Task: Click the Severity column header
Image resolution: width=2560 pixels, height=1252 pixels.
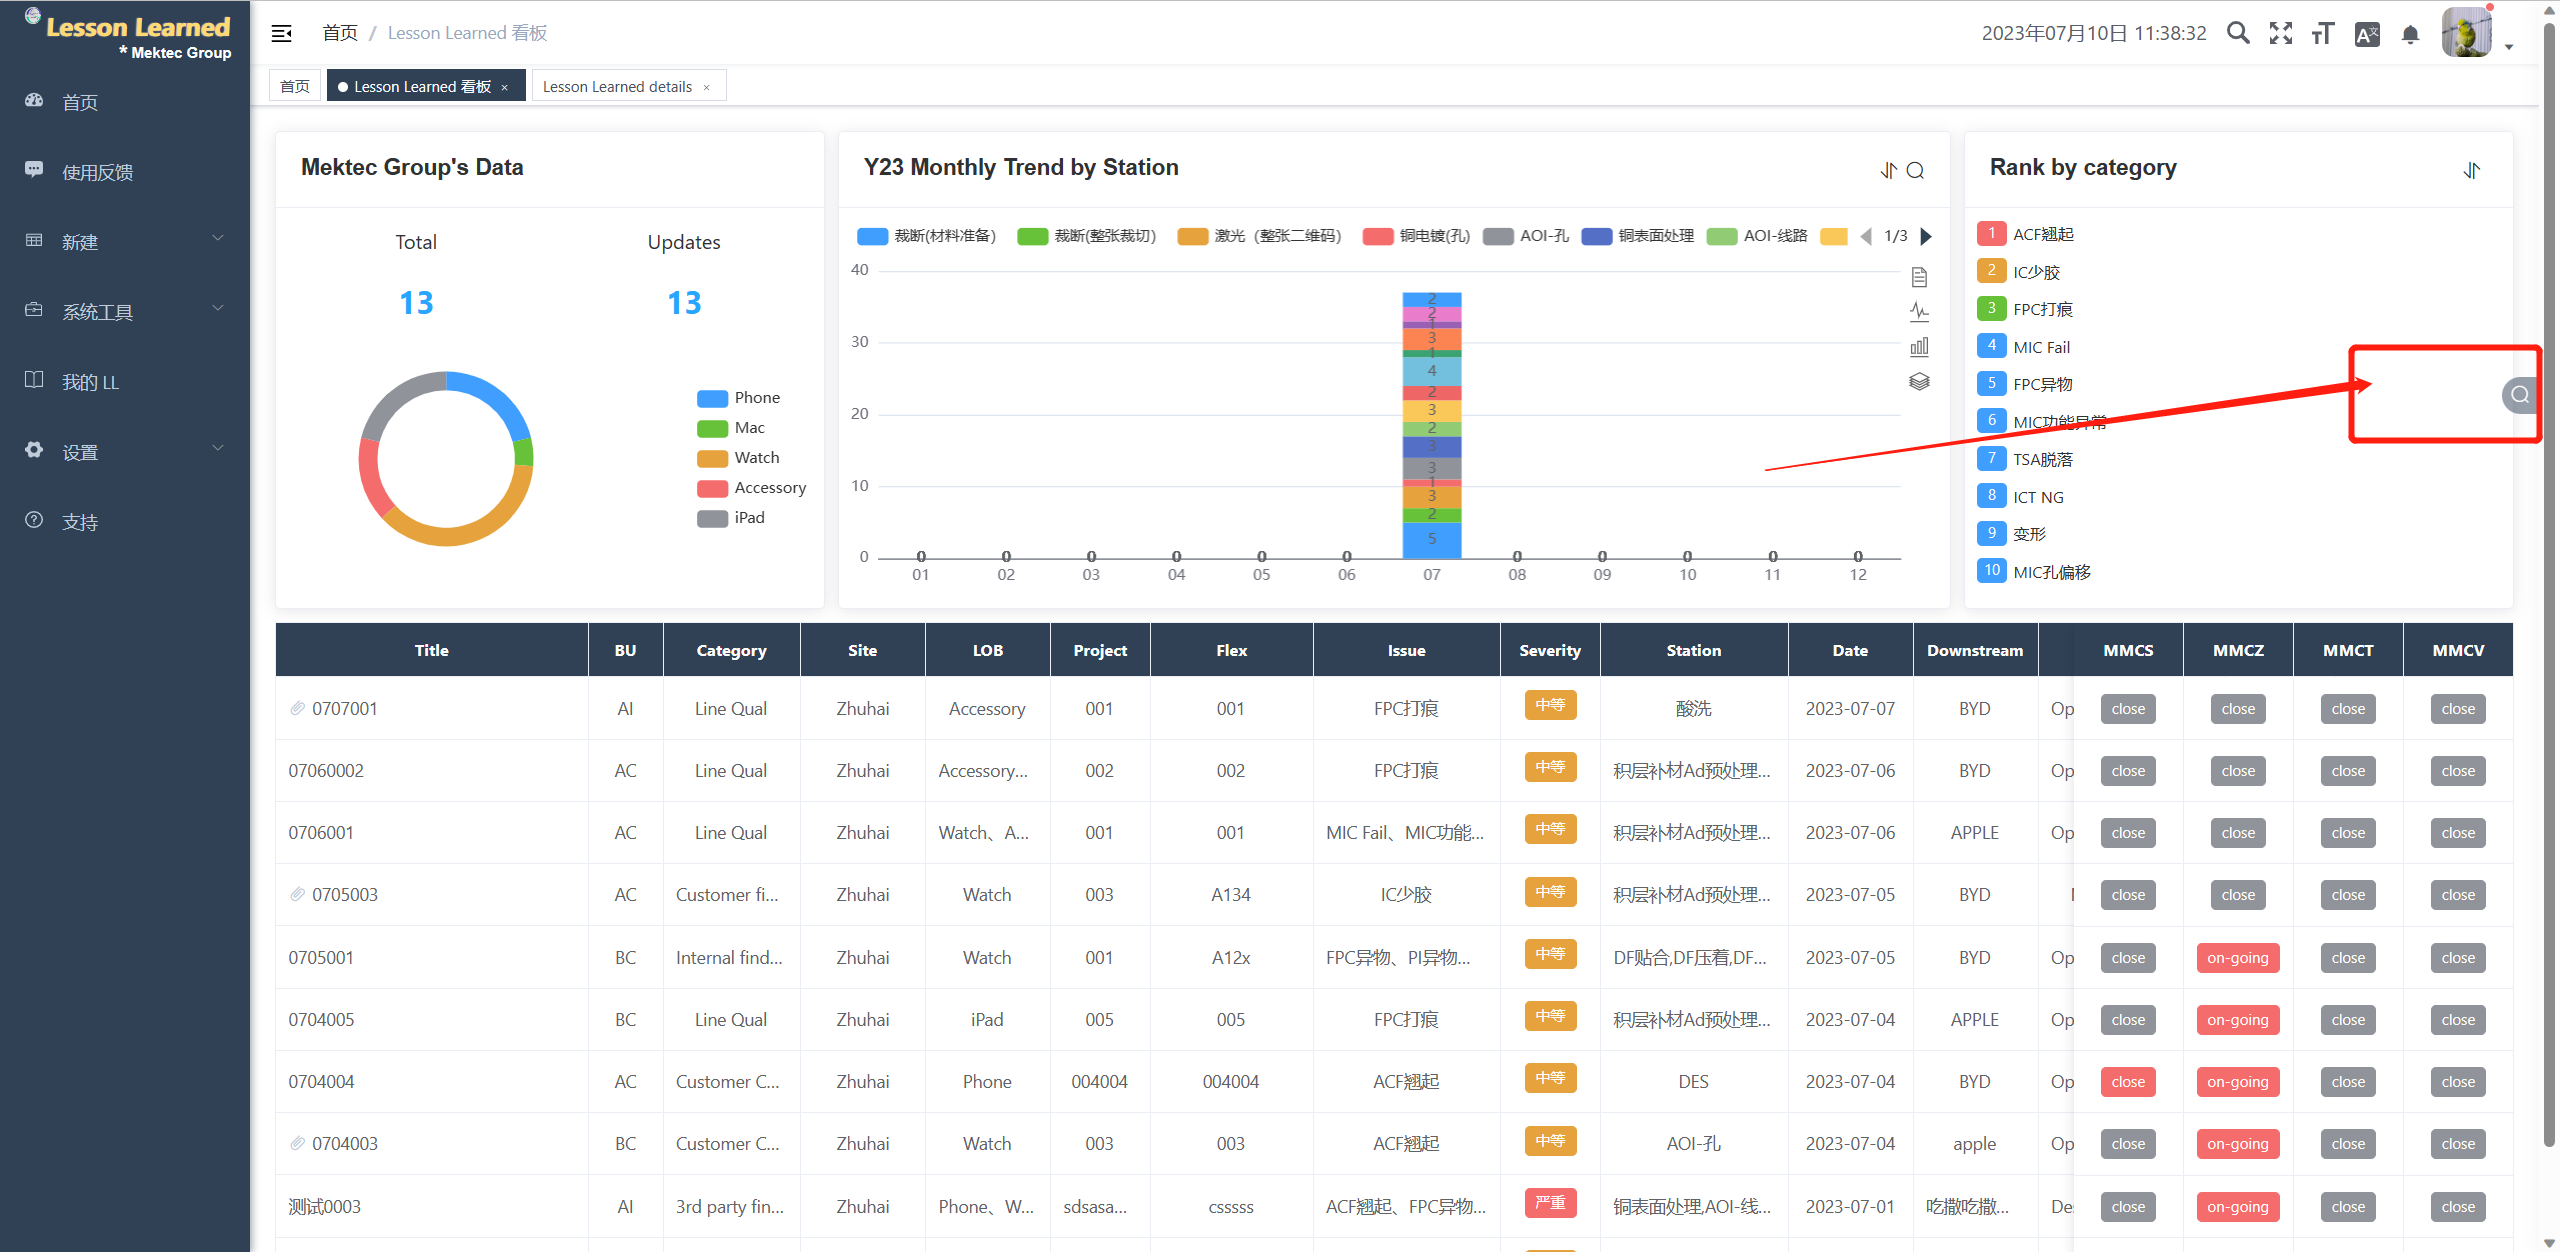Action: coord(1550,650)
